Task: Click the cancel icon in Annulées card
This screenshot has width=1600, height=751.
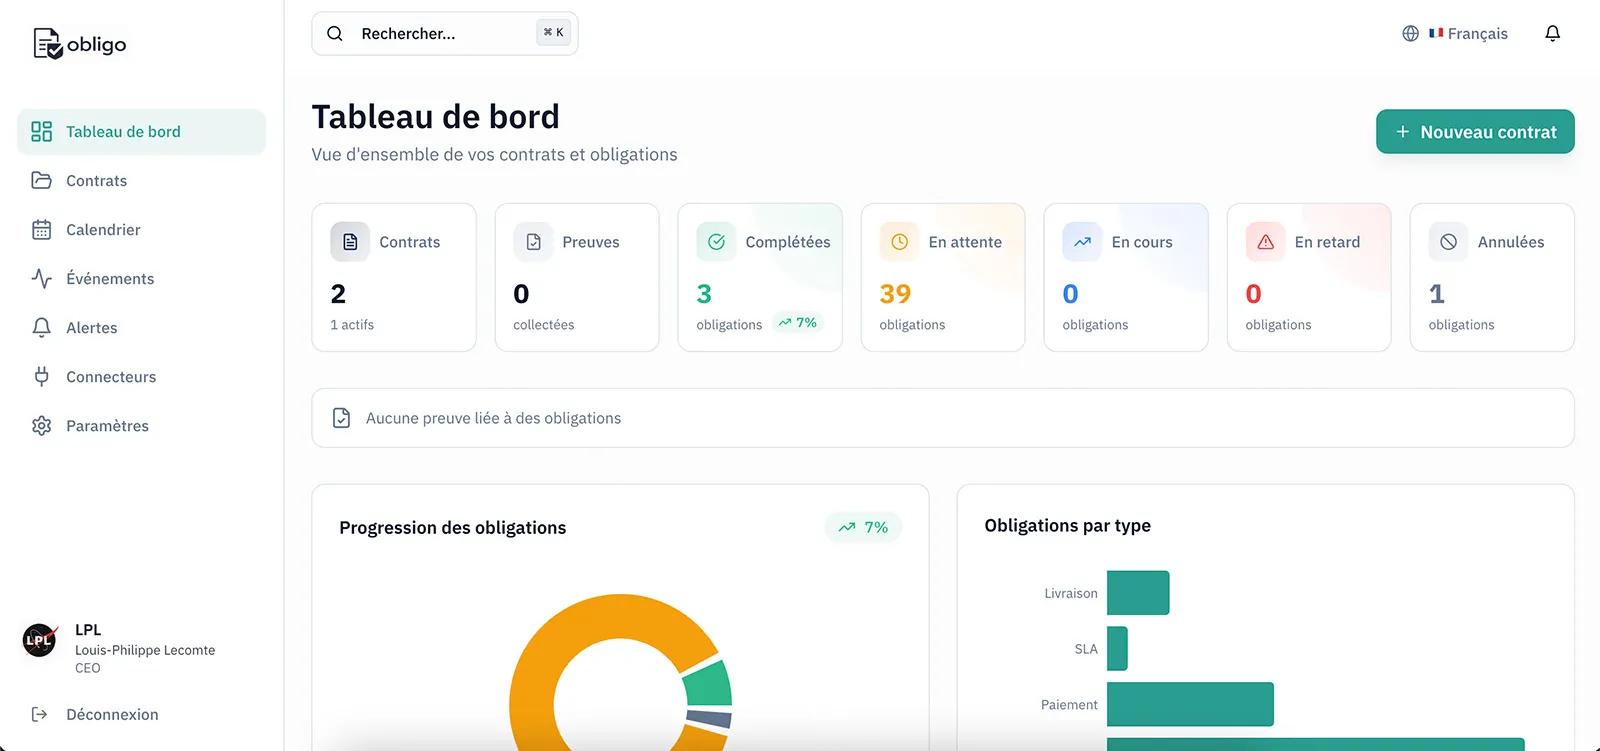Action: click(x=1448, y=242)
